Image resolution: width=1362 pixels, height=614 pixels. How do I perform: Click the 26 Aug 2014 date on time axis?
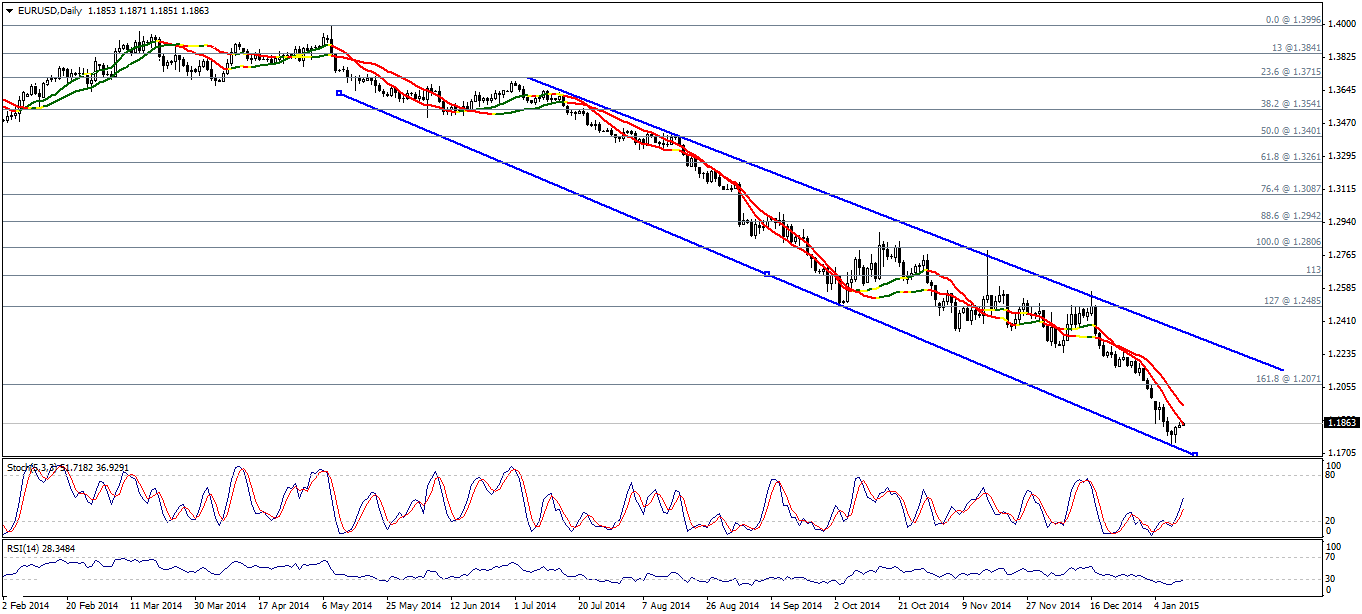(x=731, y=606)
